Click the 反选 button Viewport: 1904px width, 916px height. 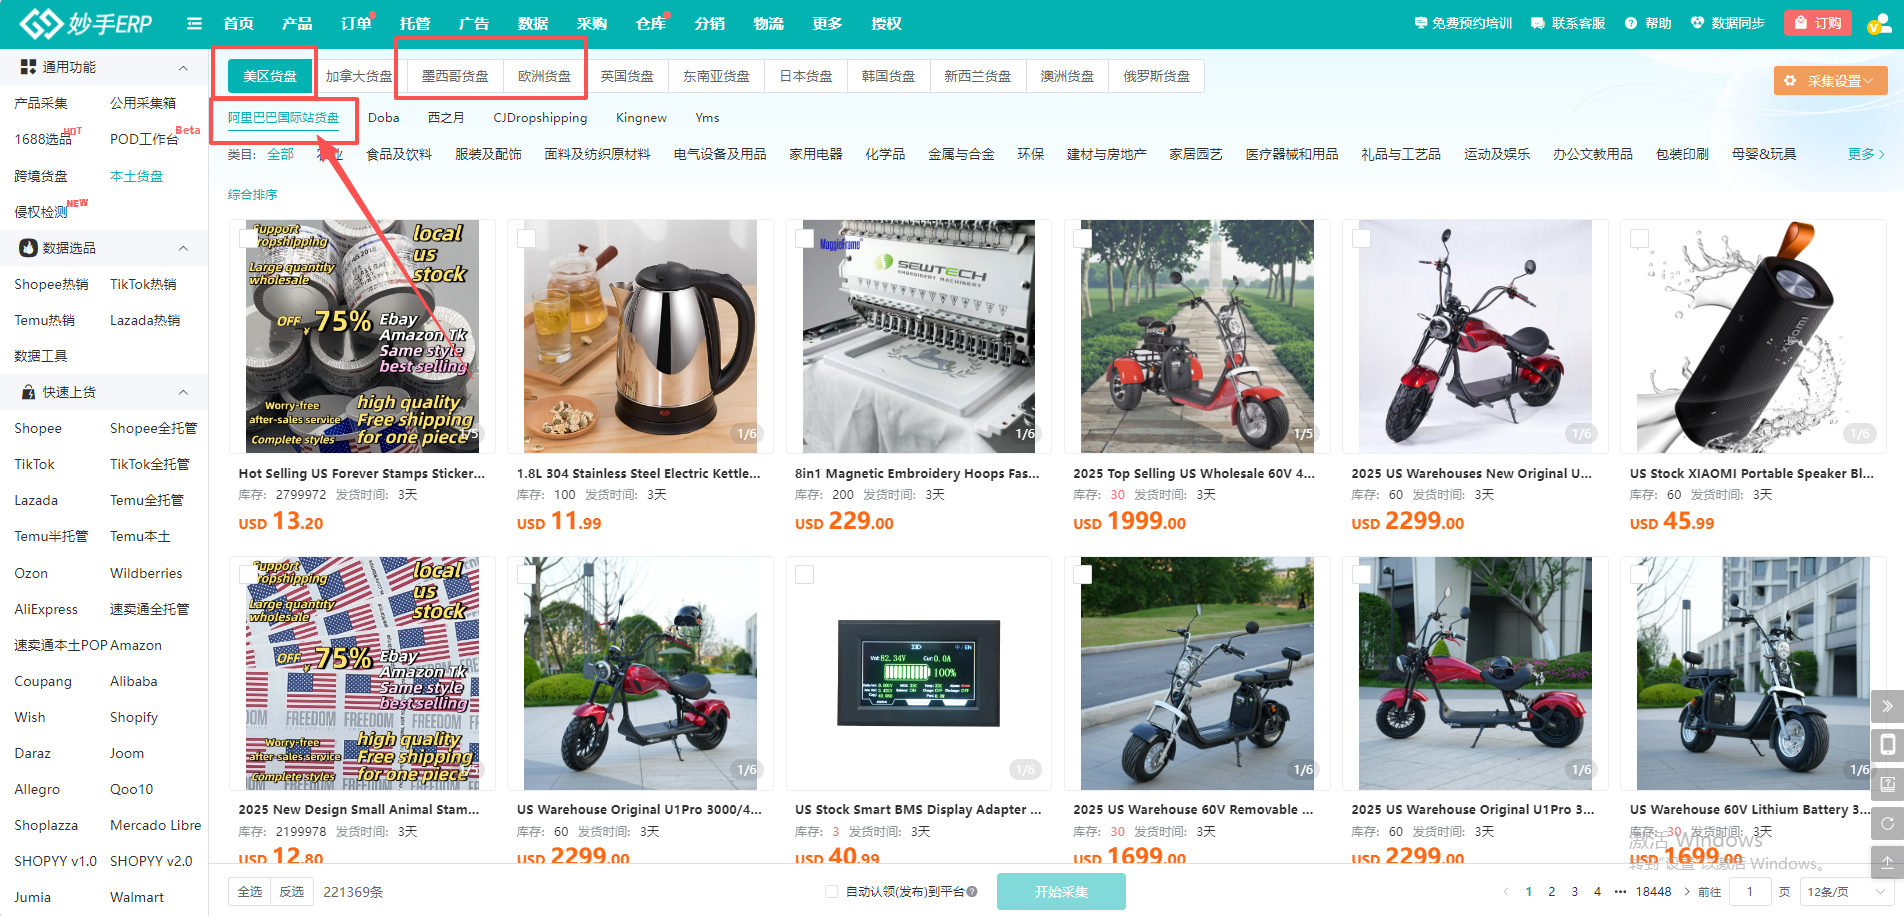pos(292,892)
